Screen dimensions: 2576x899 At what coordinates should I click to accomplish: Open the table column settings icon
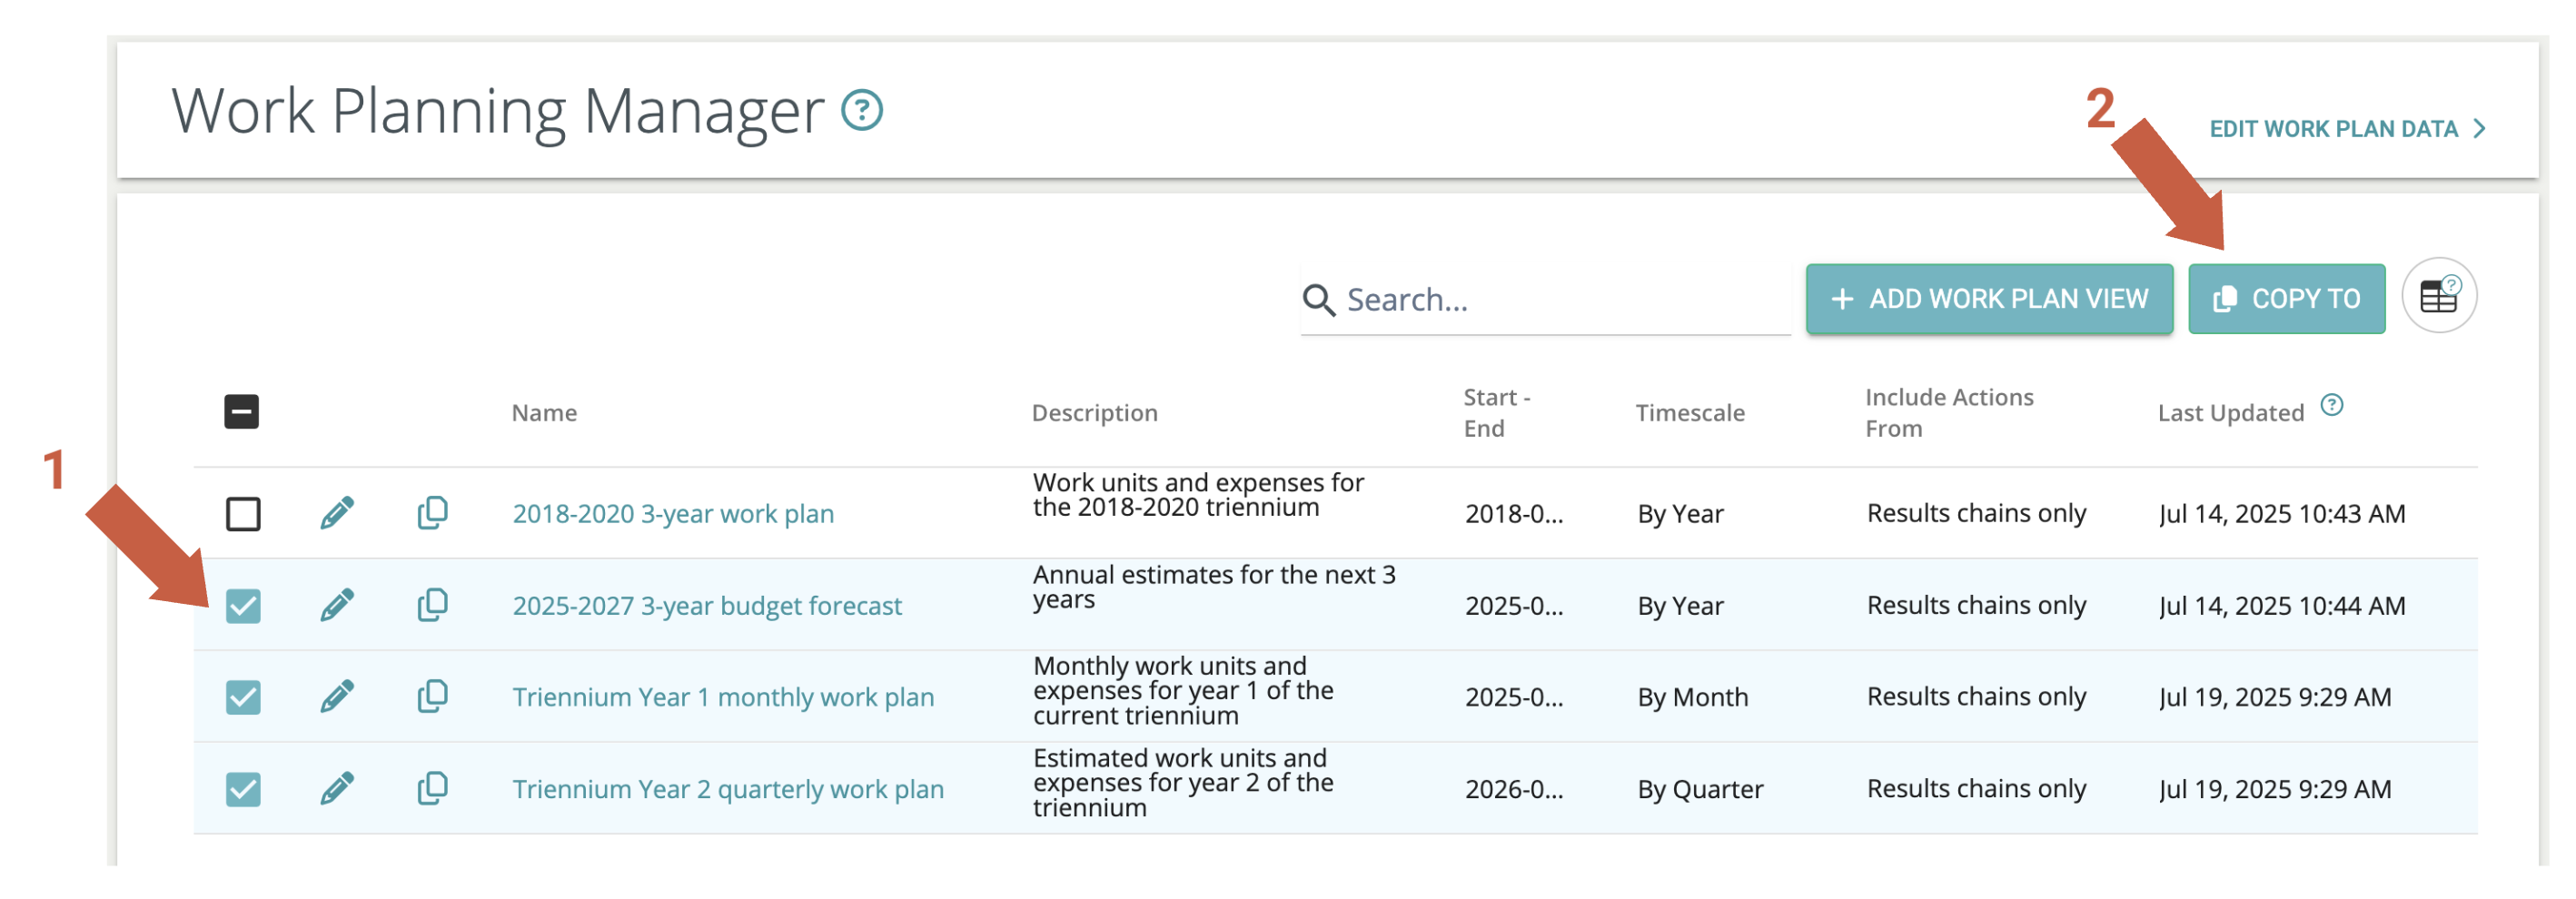[2438, 297]
